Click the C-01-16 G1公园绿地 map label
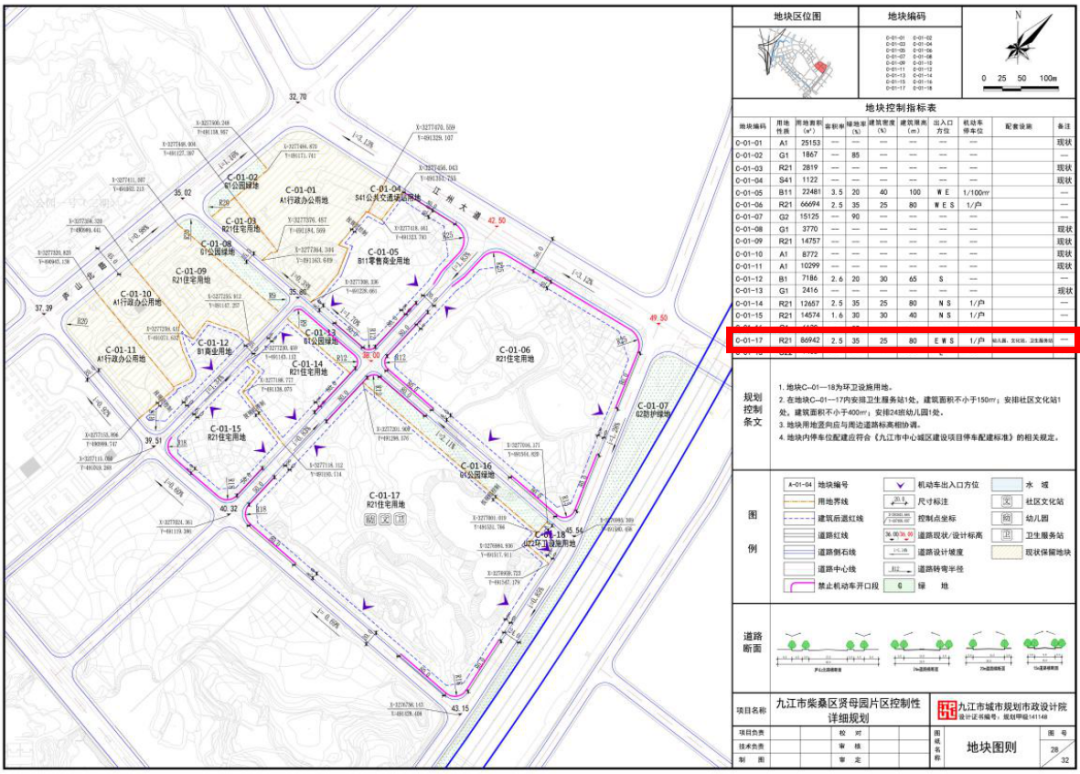 [x=476, y=470]
